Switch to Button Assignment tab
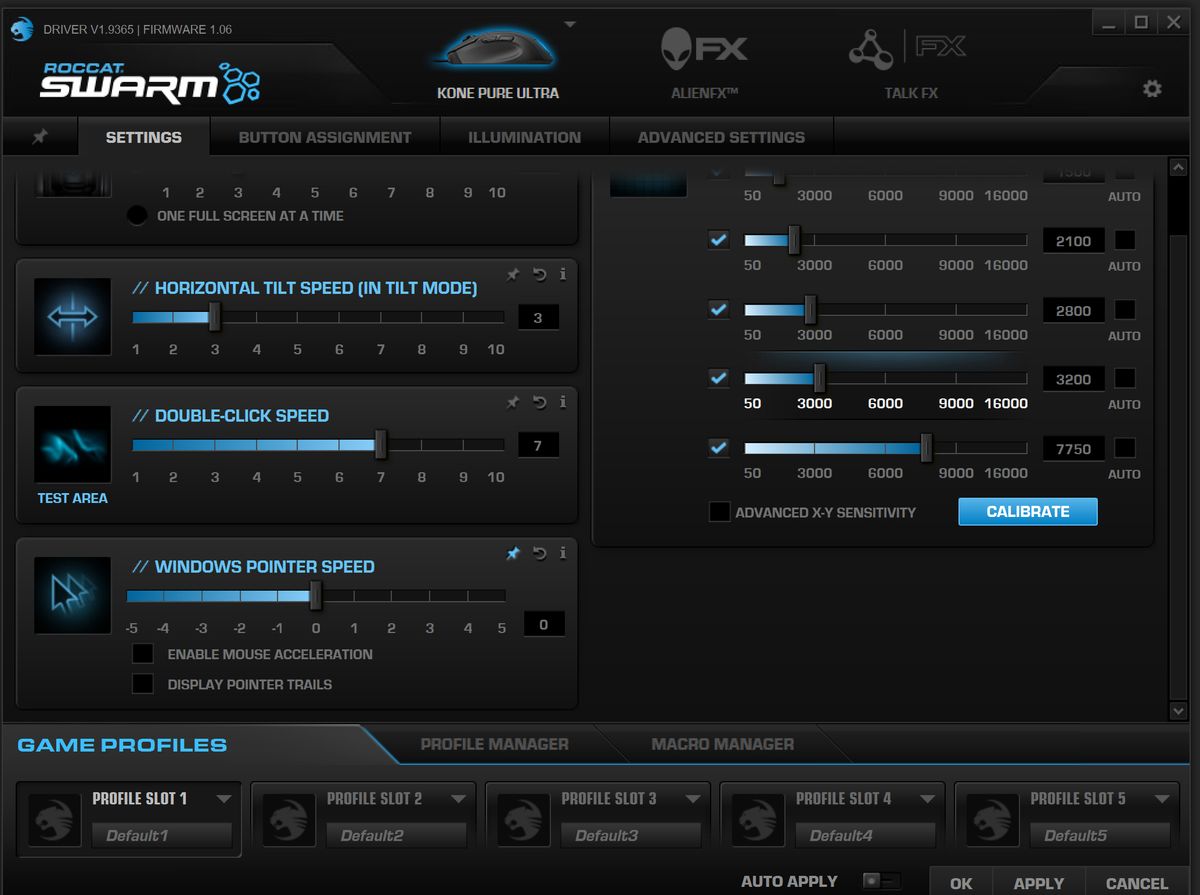Viewport: 1200px width, 895px height. point(325,137)
